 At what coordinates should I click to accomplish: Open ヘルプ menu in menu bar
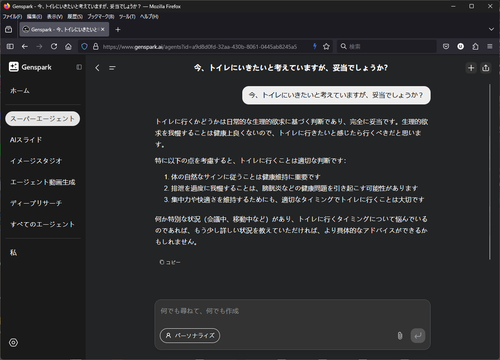tap(149, 17)
